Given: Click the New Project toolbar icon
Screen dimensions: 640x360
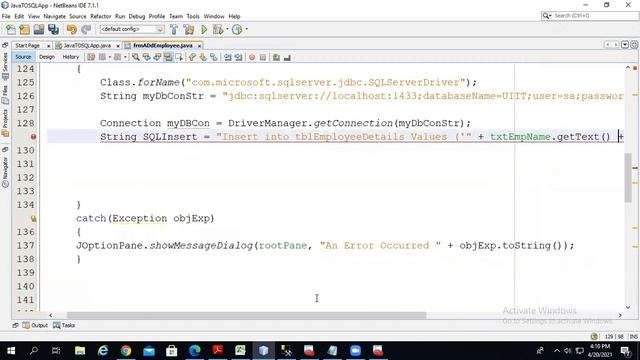Looking at the screenshot, I should click(24, 29).
